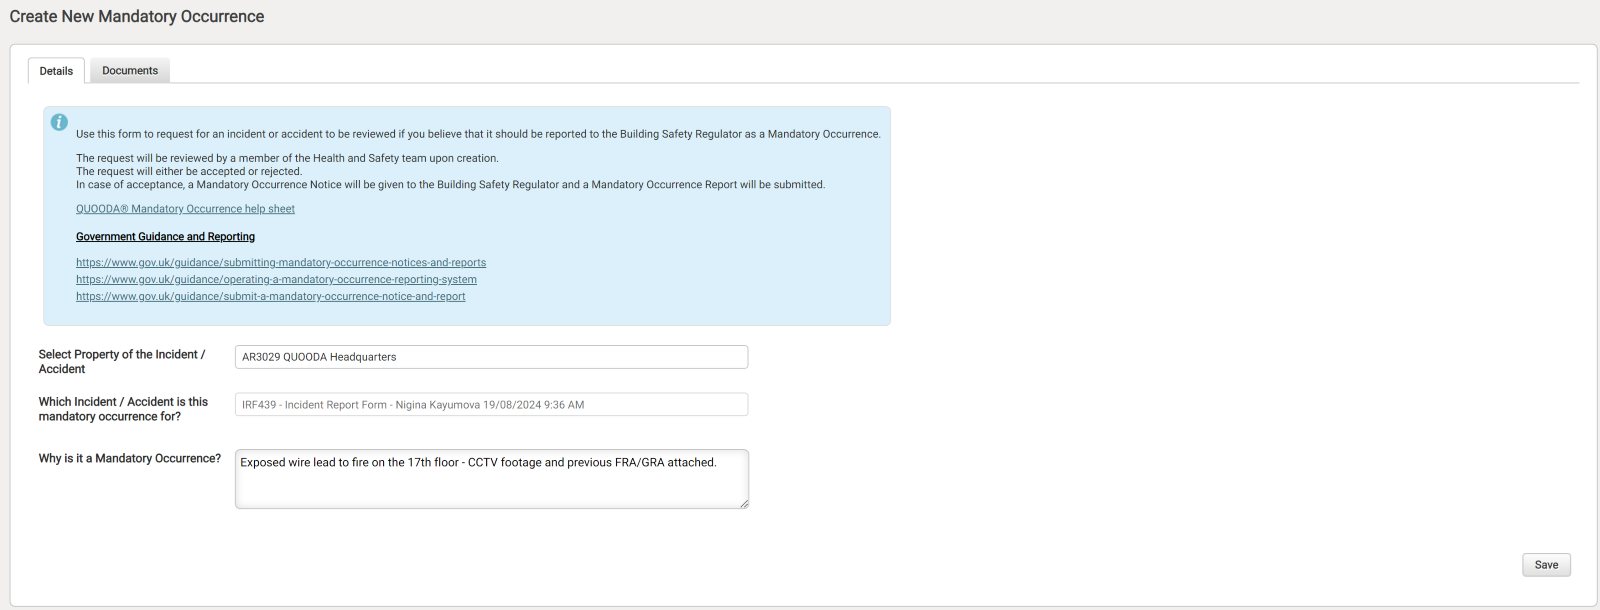1600x610 pixels.
Task: Grab the textarea resize handle corner
Action: pos(744,504)
